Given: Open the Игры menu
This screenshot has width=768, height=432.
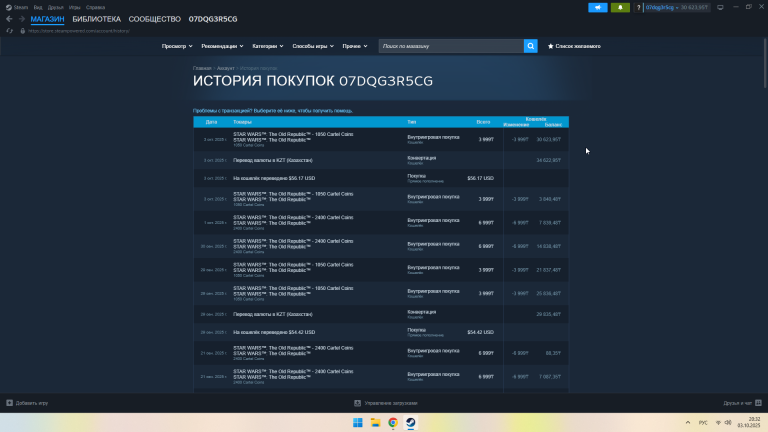Looking at the screenshot, I should [x=74, y=7].
